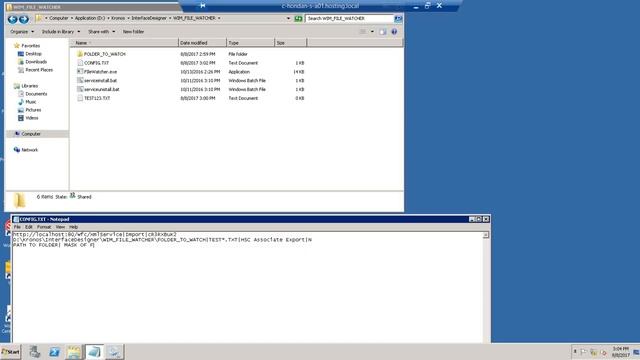
Task: Select the serviceinstall.bat file icon
Action: pos(80,80)
